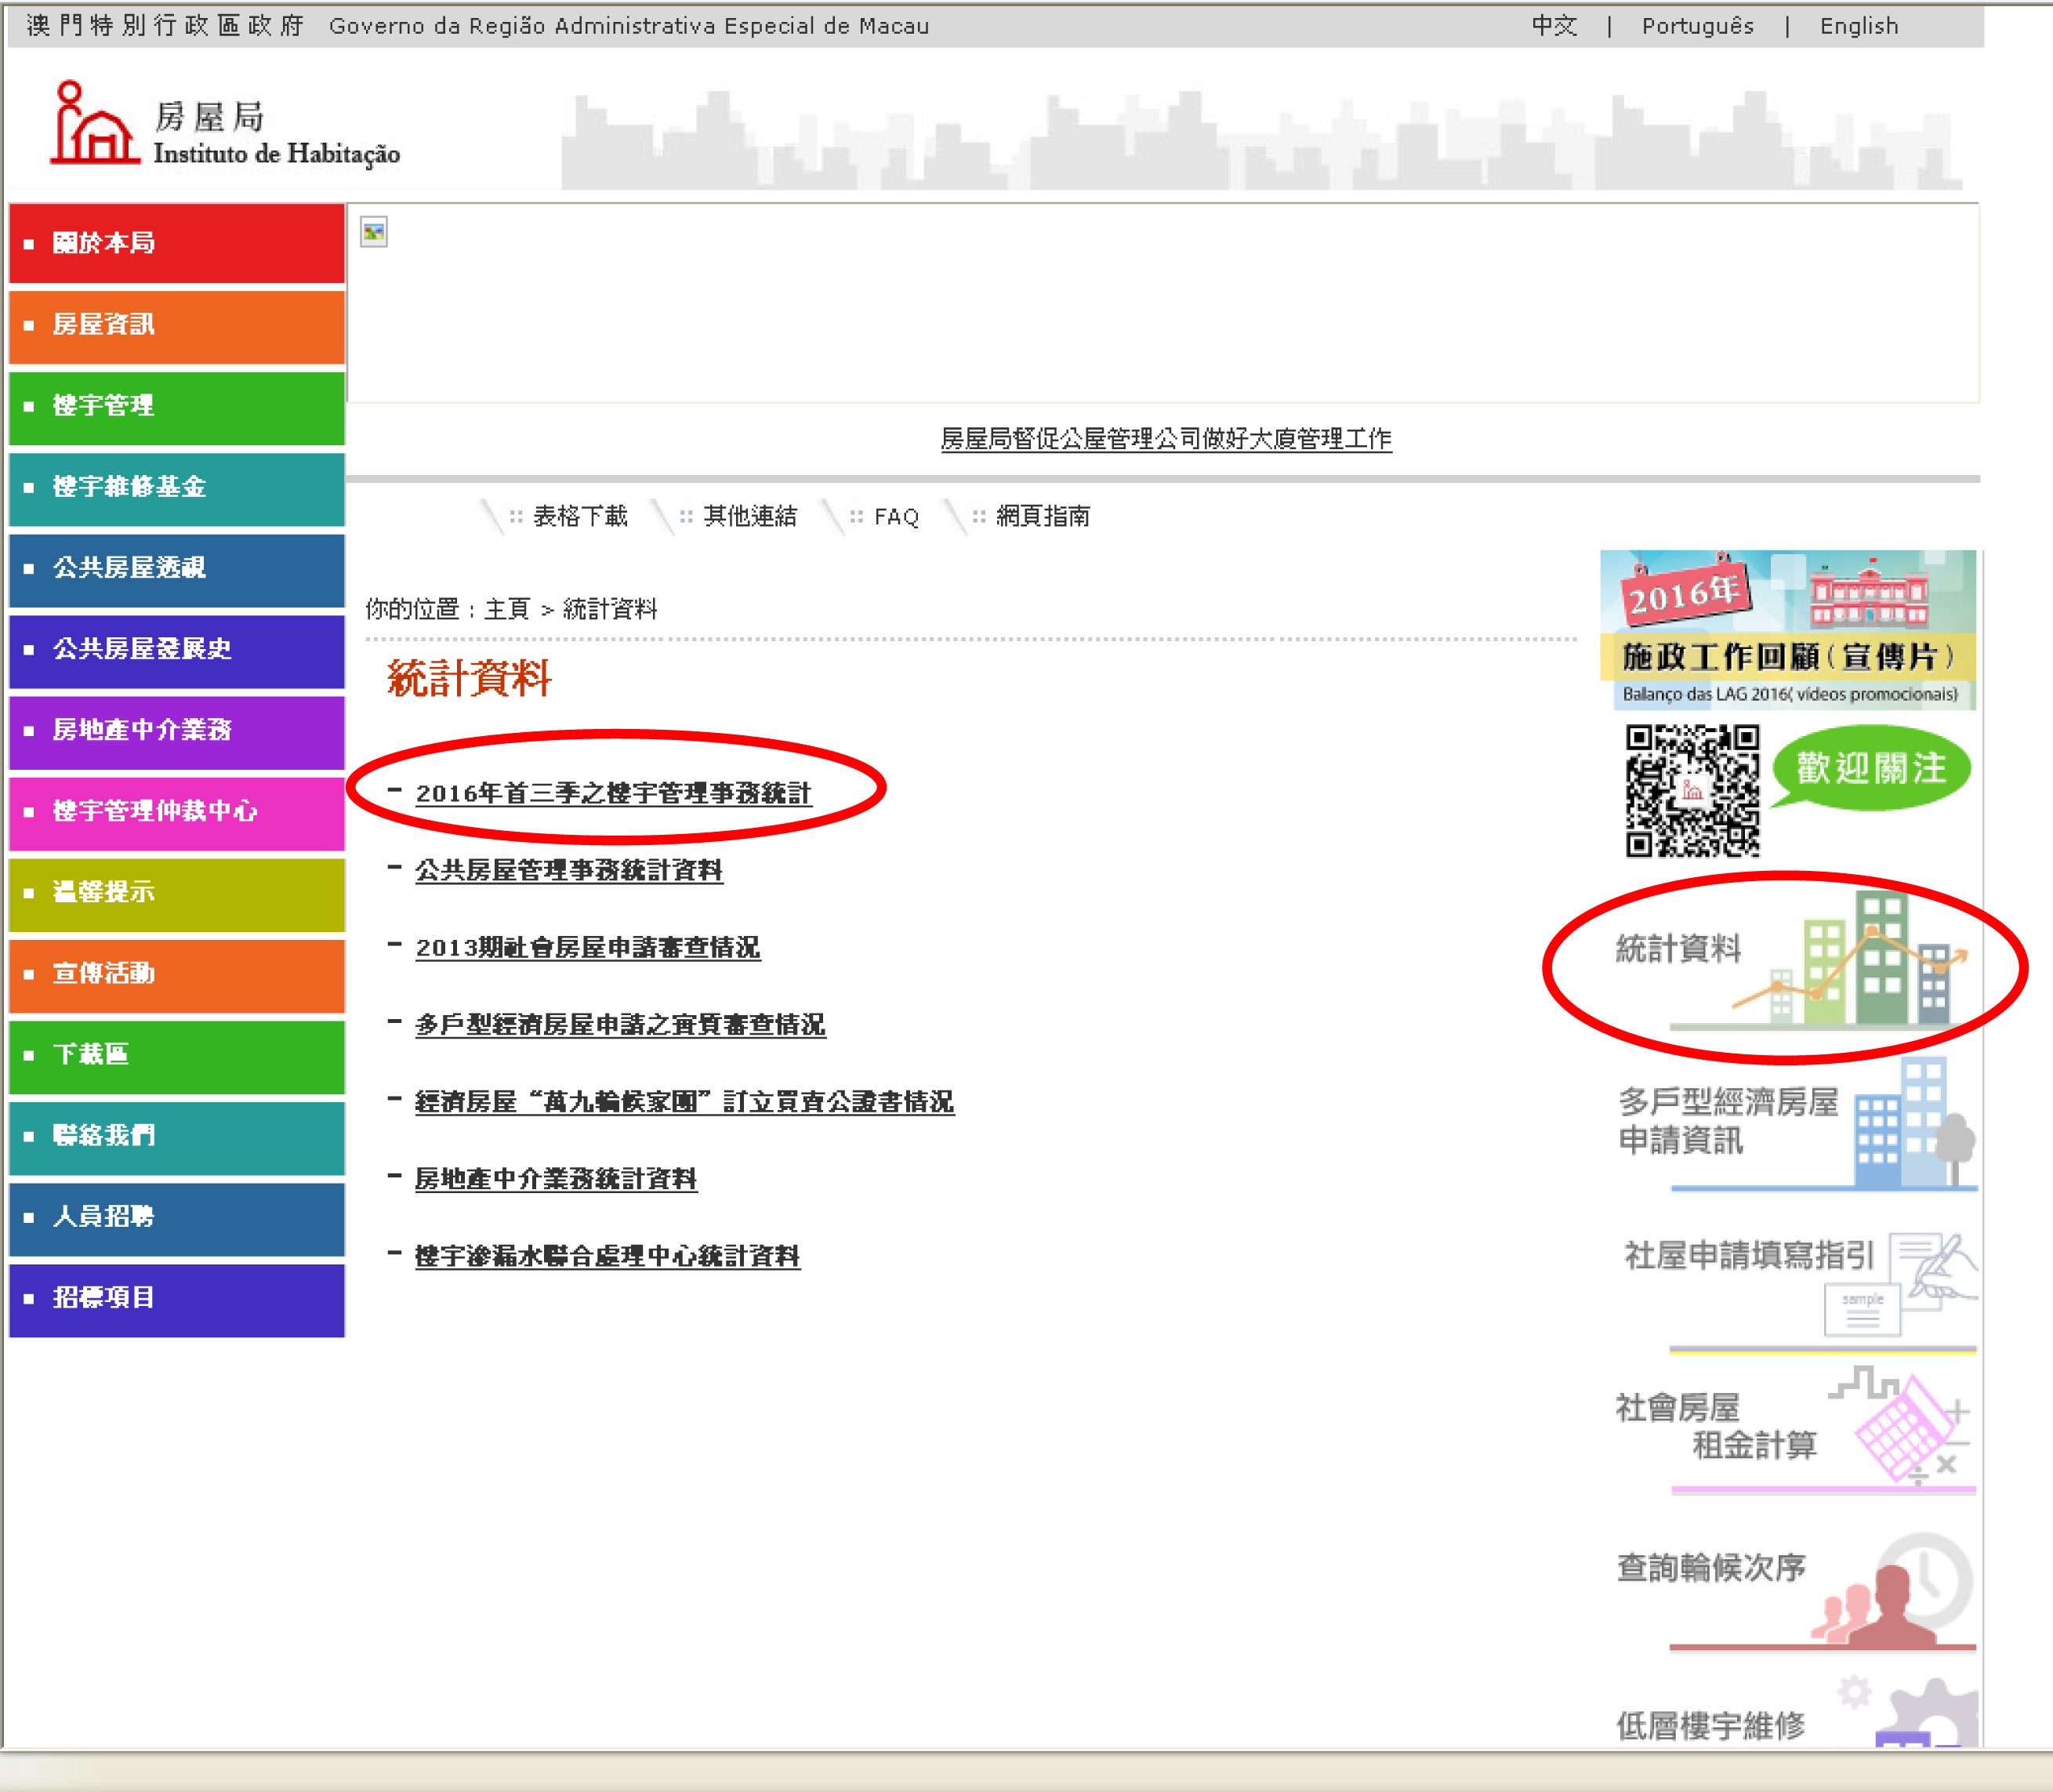
Task: Open 表格下載 tab link
Action: tap(579, 517)
